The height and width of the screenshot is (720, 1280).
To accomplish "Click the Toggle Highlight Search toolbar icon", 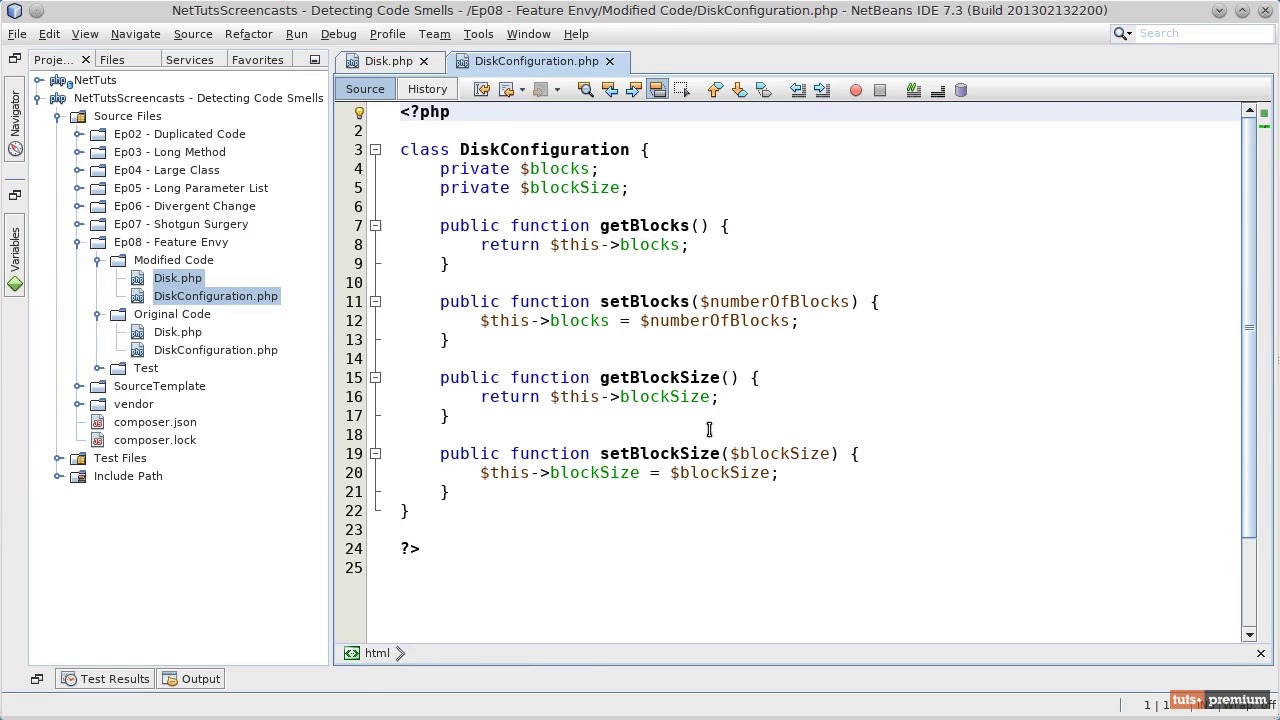I will 658,90.
